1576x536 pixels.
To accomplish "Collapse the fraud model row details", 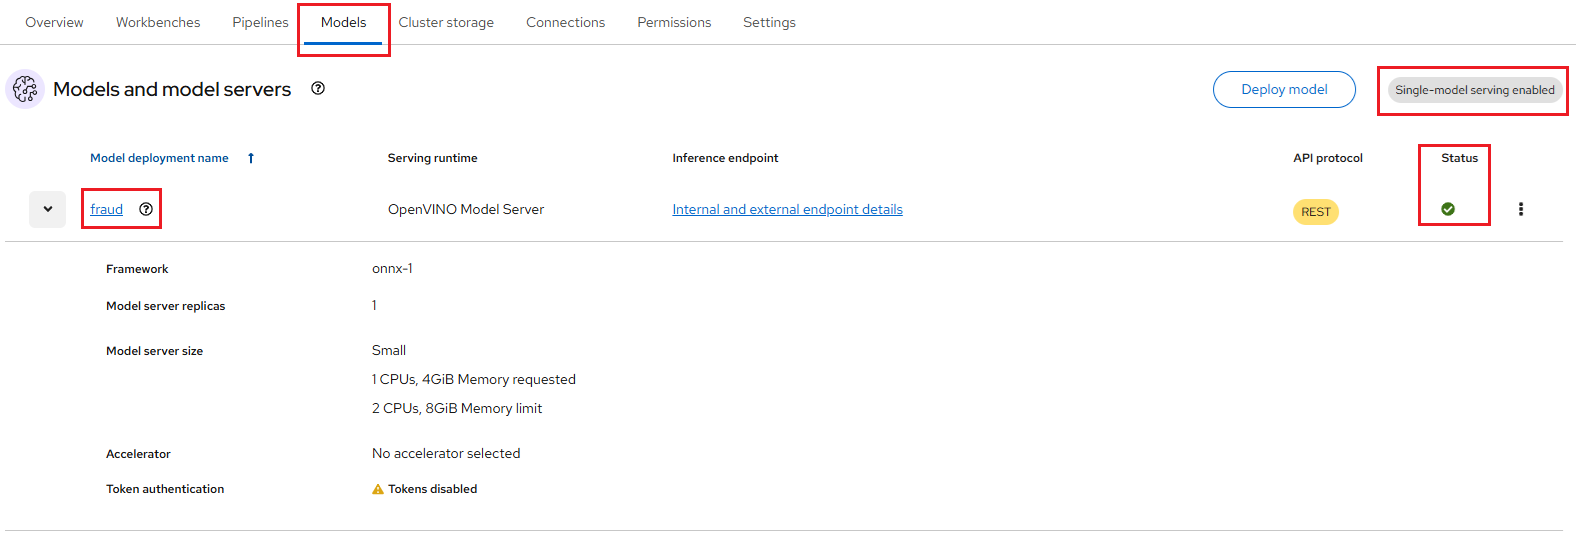I will [47, 209].
